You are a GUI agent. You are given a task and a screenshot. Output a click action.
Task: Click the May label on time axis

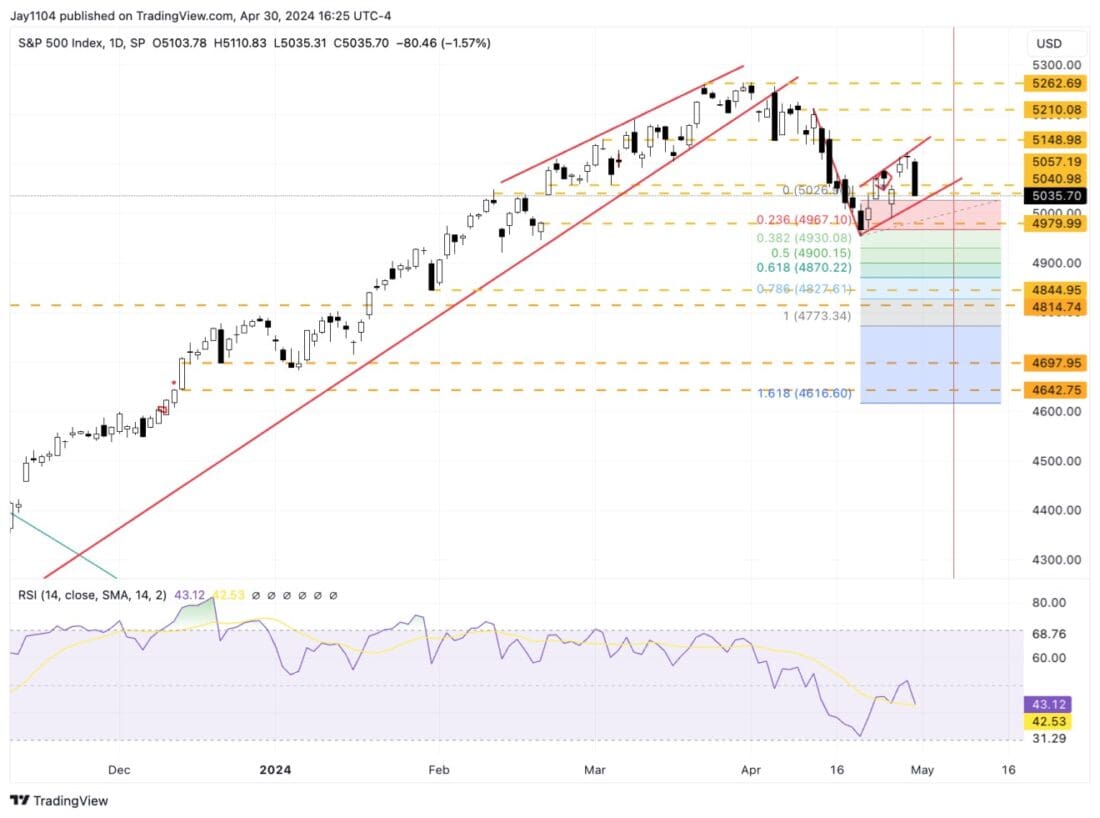pyautogui.click(x=922, y=770)
